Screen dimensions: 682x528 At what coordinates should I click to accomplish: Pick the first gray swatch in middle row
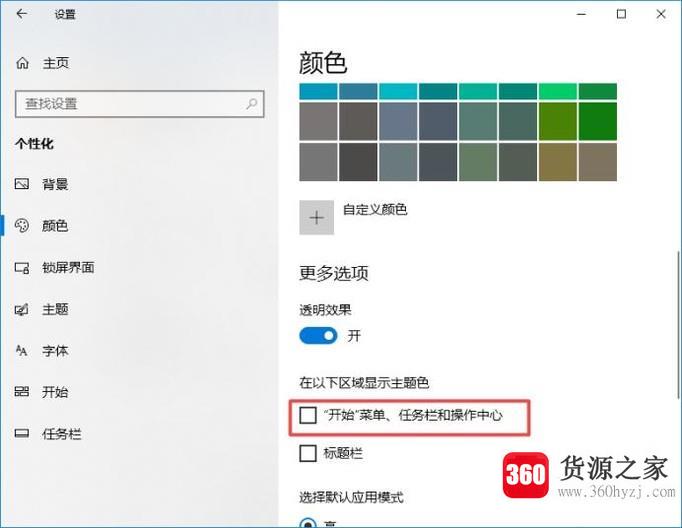pyautogui.click(x=318, y=121)
